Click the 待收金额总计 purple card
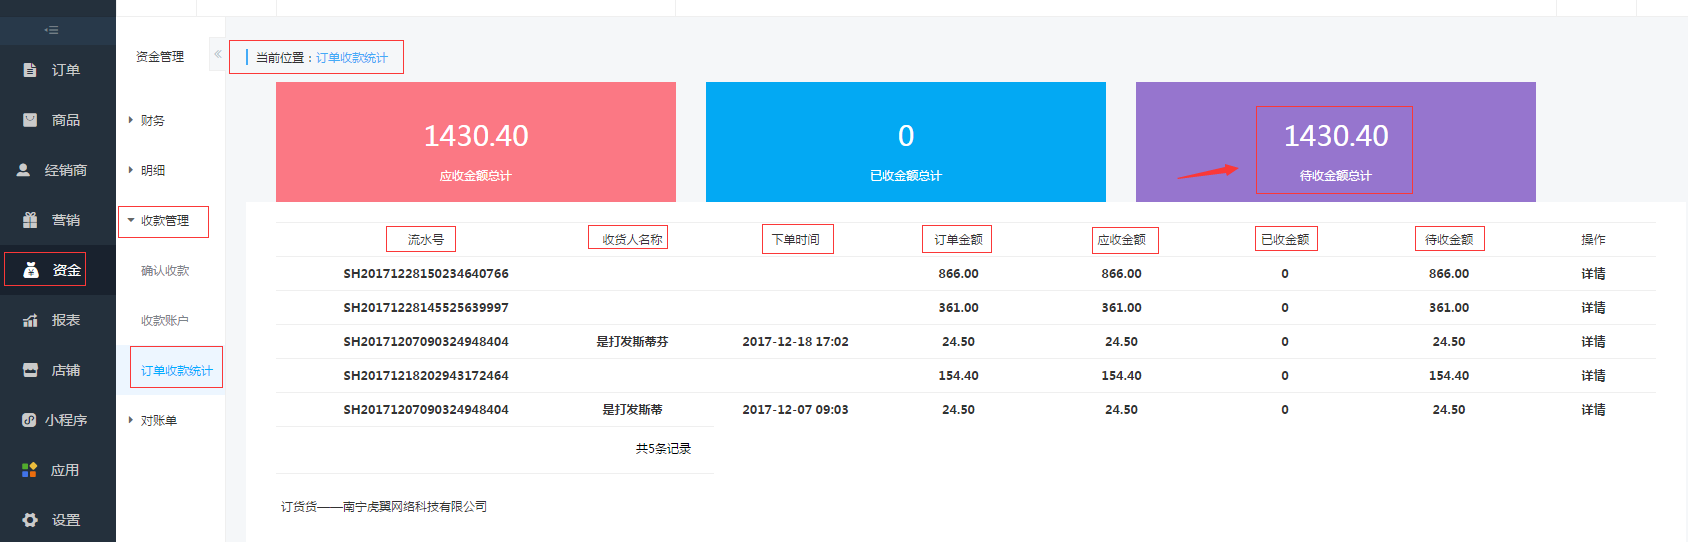 pos(1336,142)
